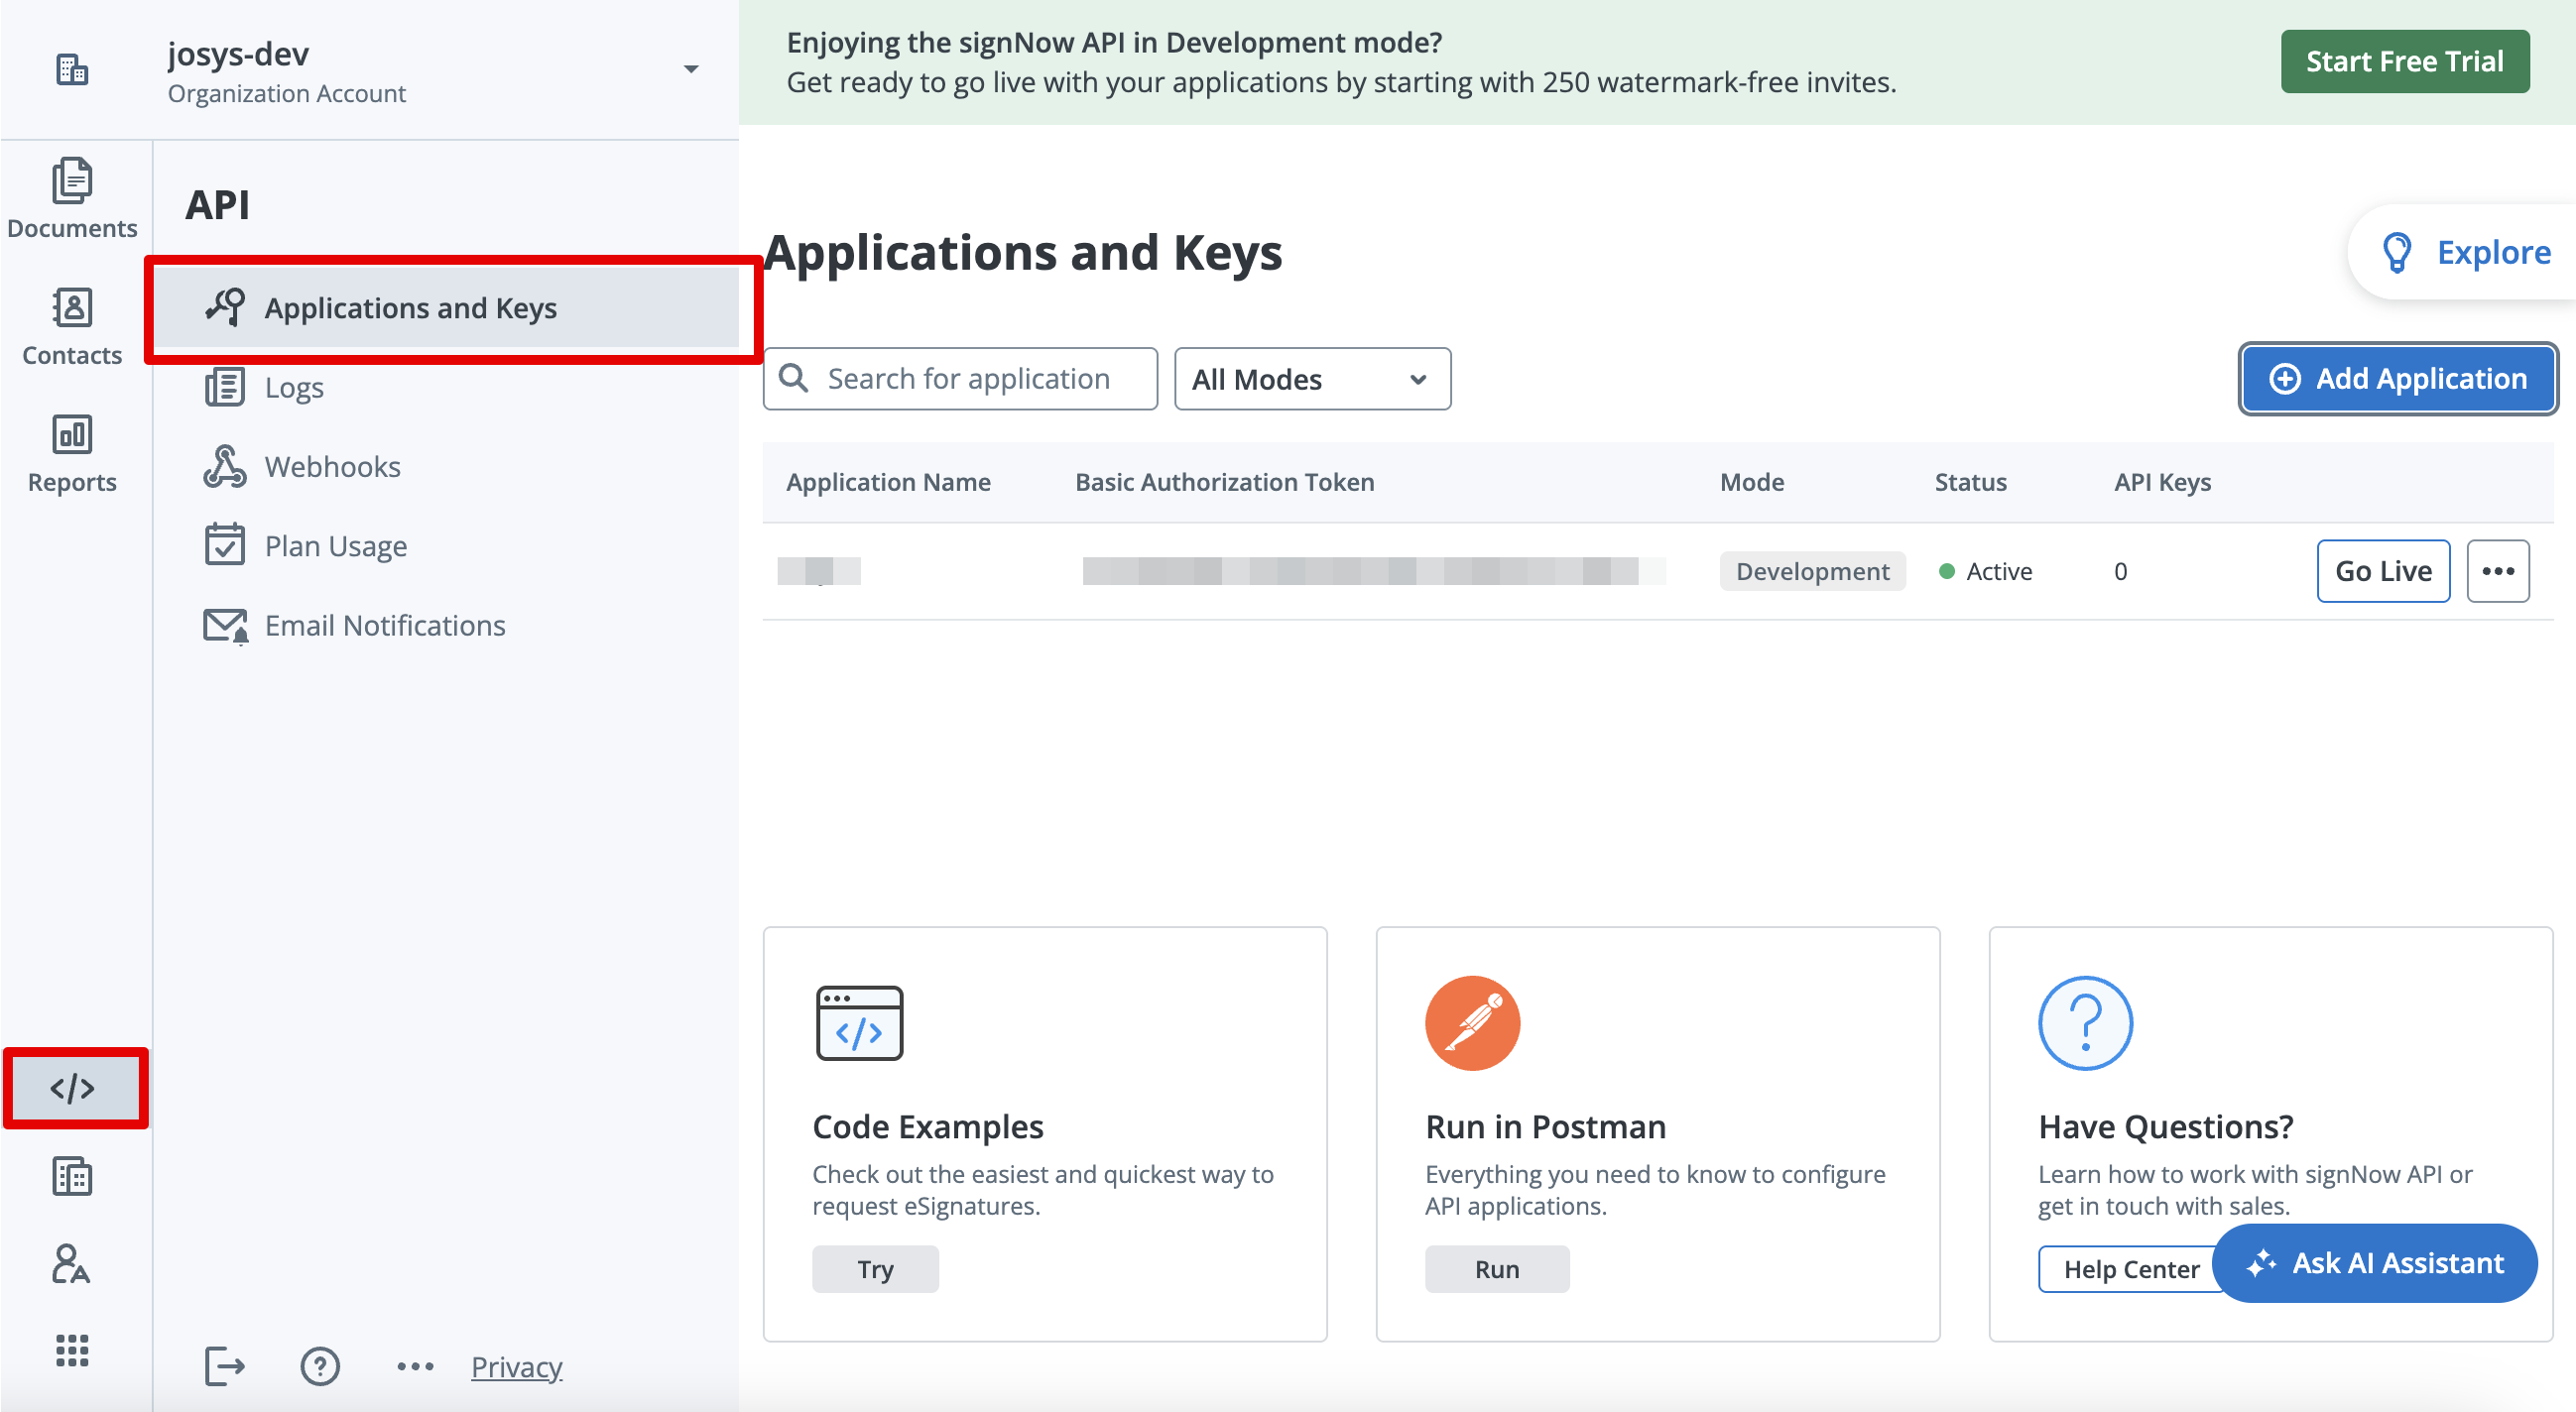Viewport: 2576px width, 1412px height.
Task: Expand the josys-dev organization account dropdown
Action: click(690, 69)
